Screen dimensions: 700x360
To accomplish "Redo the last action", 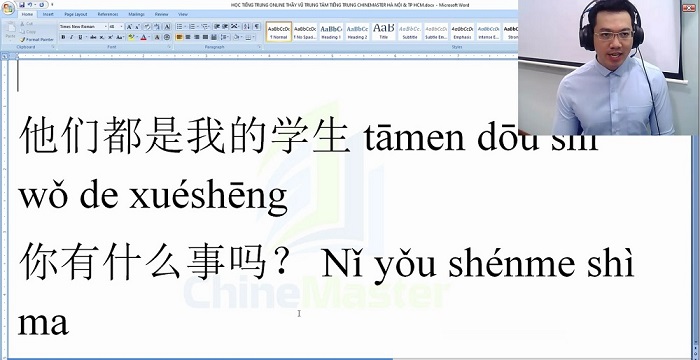I will coord(42,4).
